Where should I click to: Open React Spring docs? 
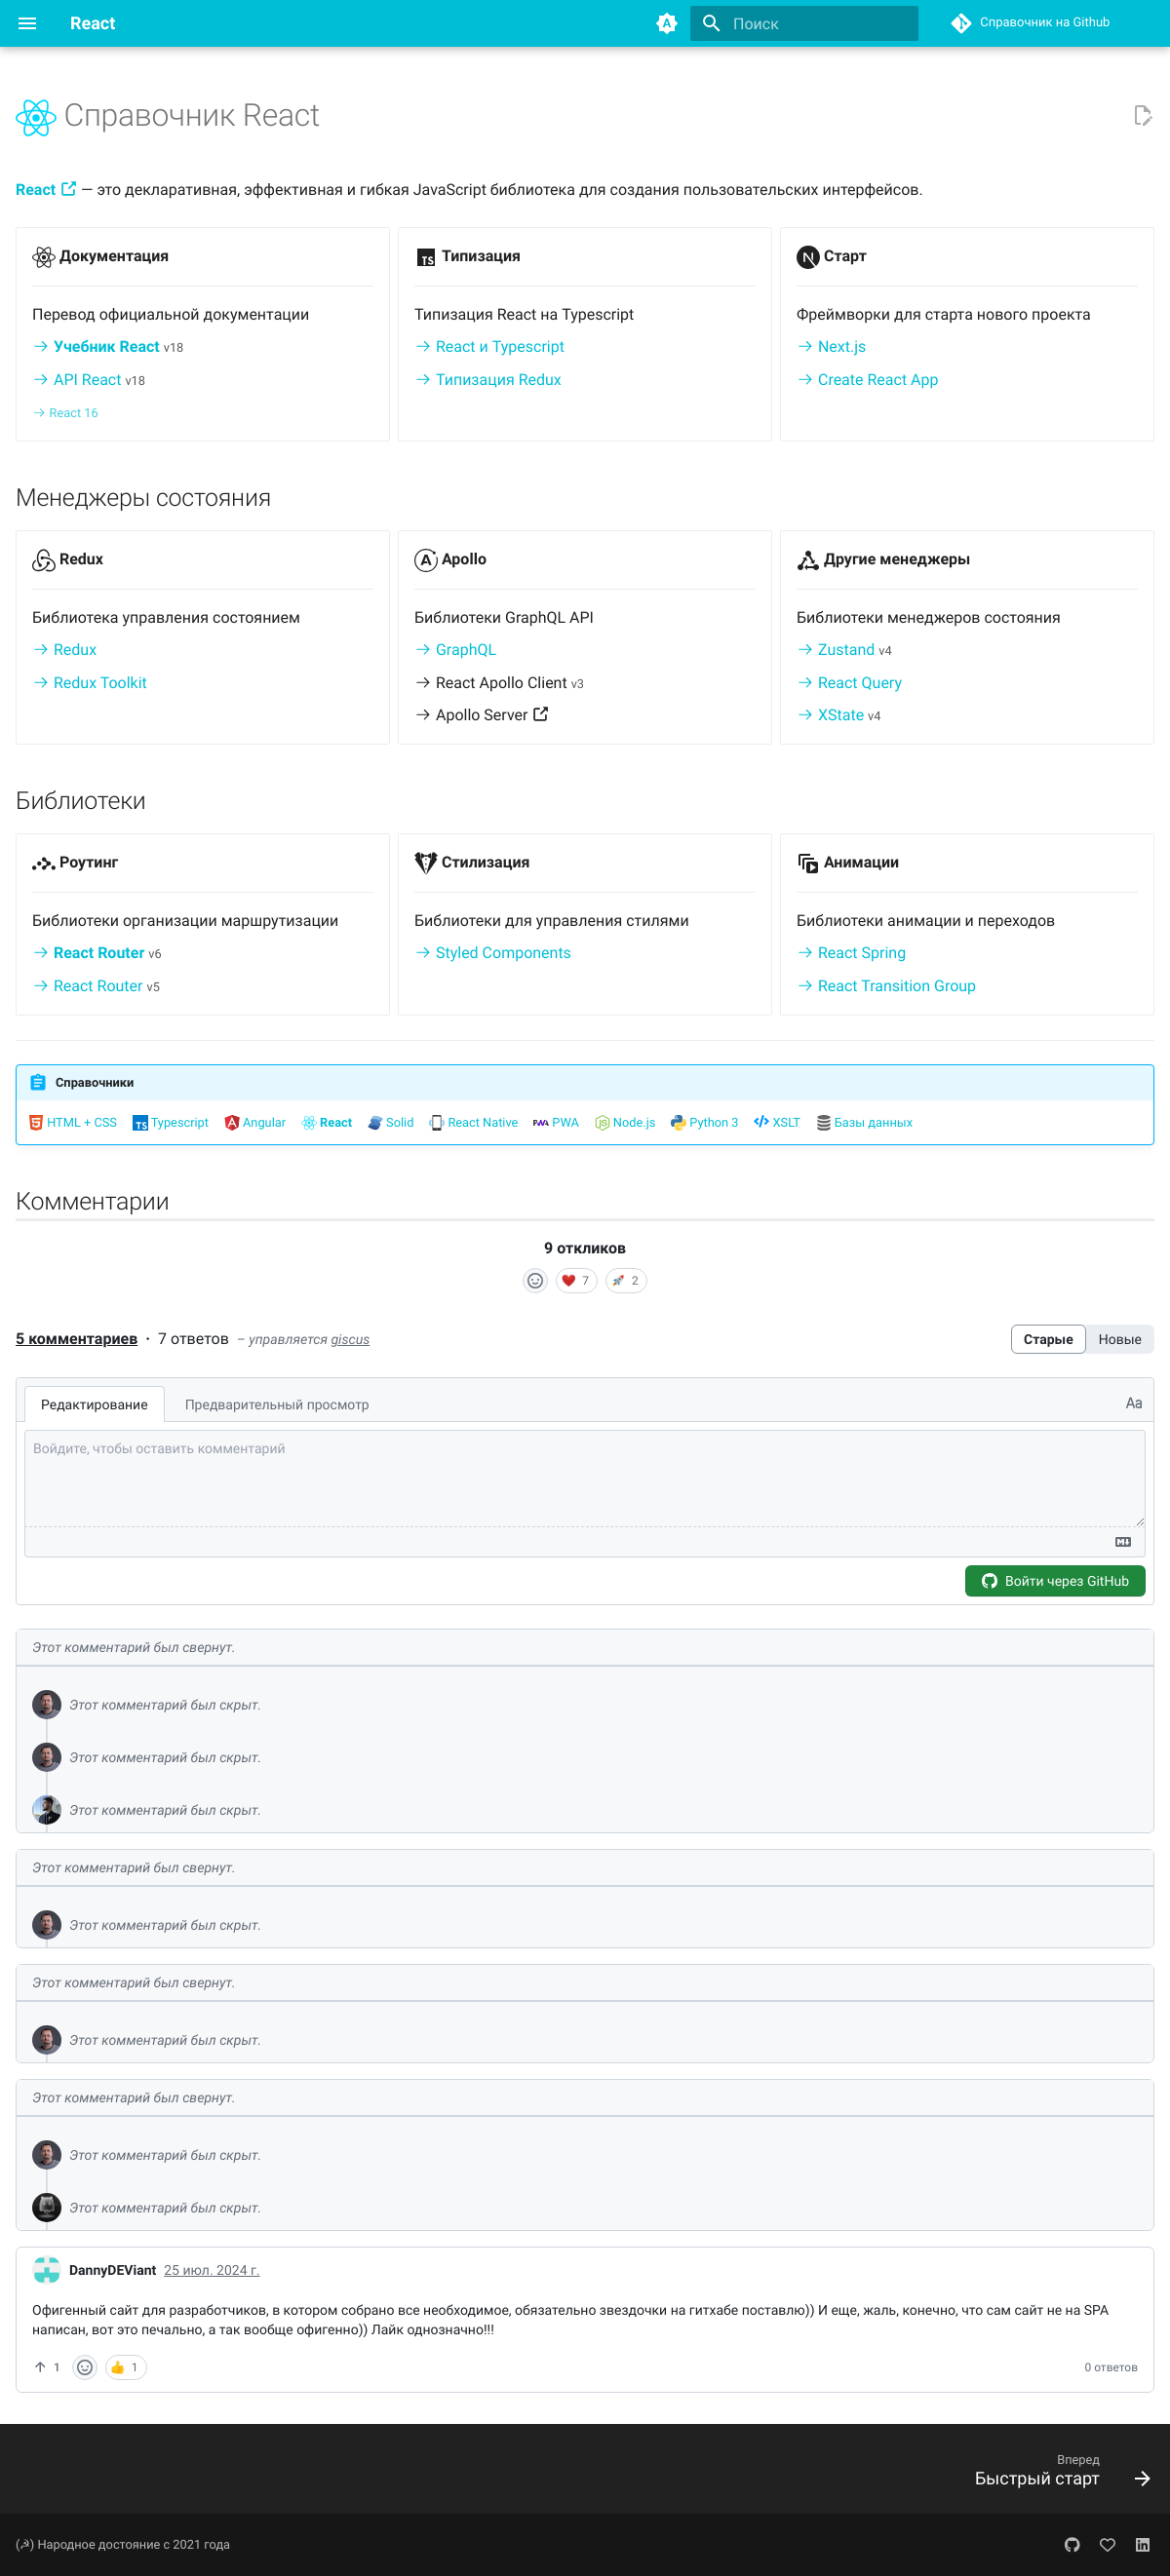click(862, 953)
